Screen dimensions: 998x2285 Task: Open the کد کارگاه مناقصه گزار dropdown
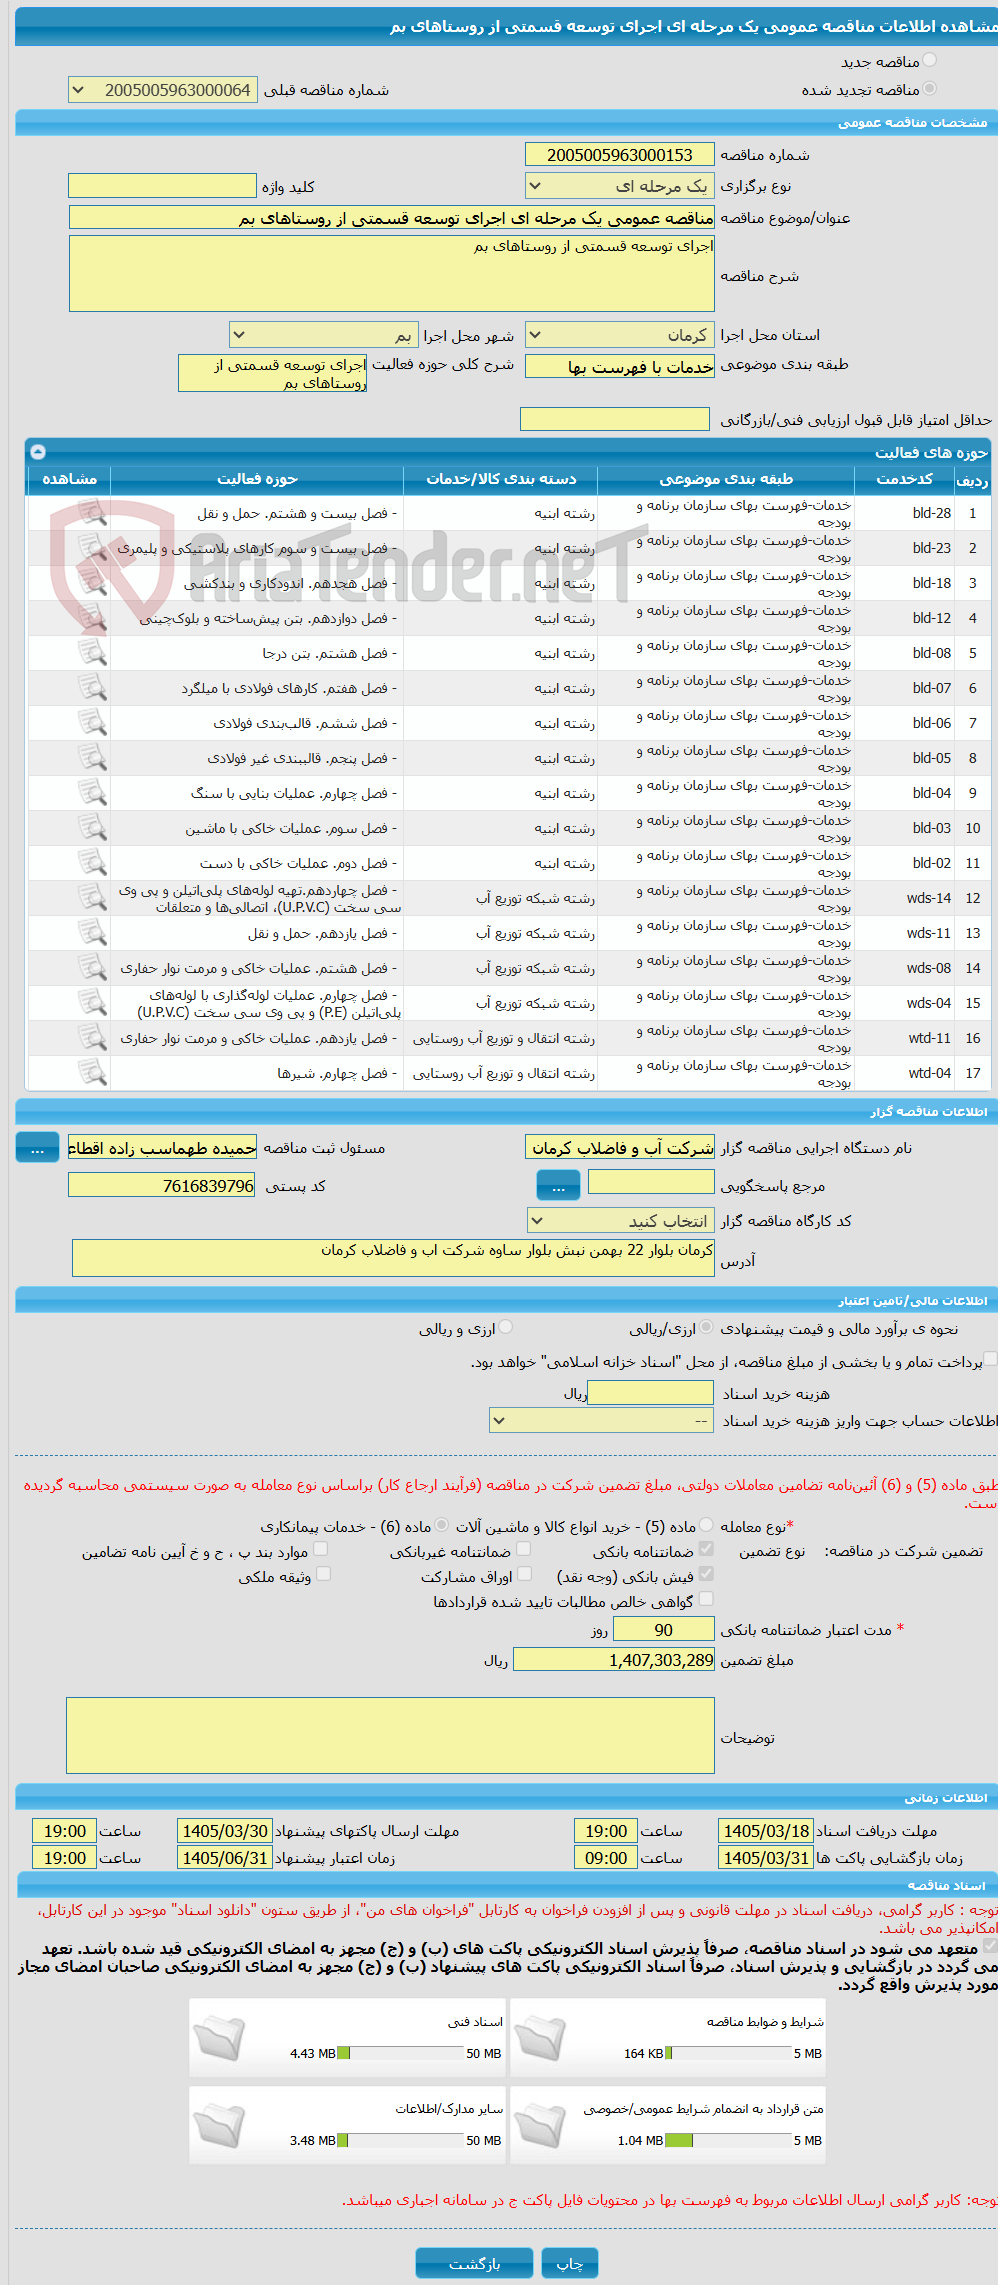(621, 1221)
